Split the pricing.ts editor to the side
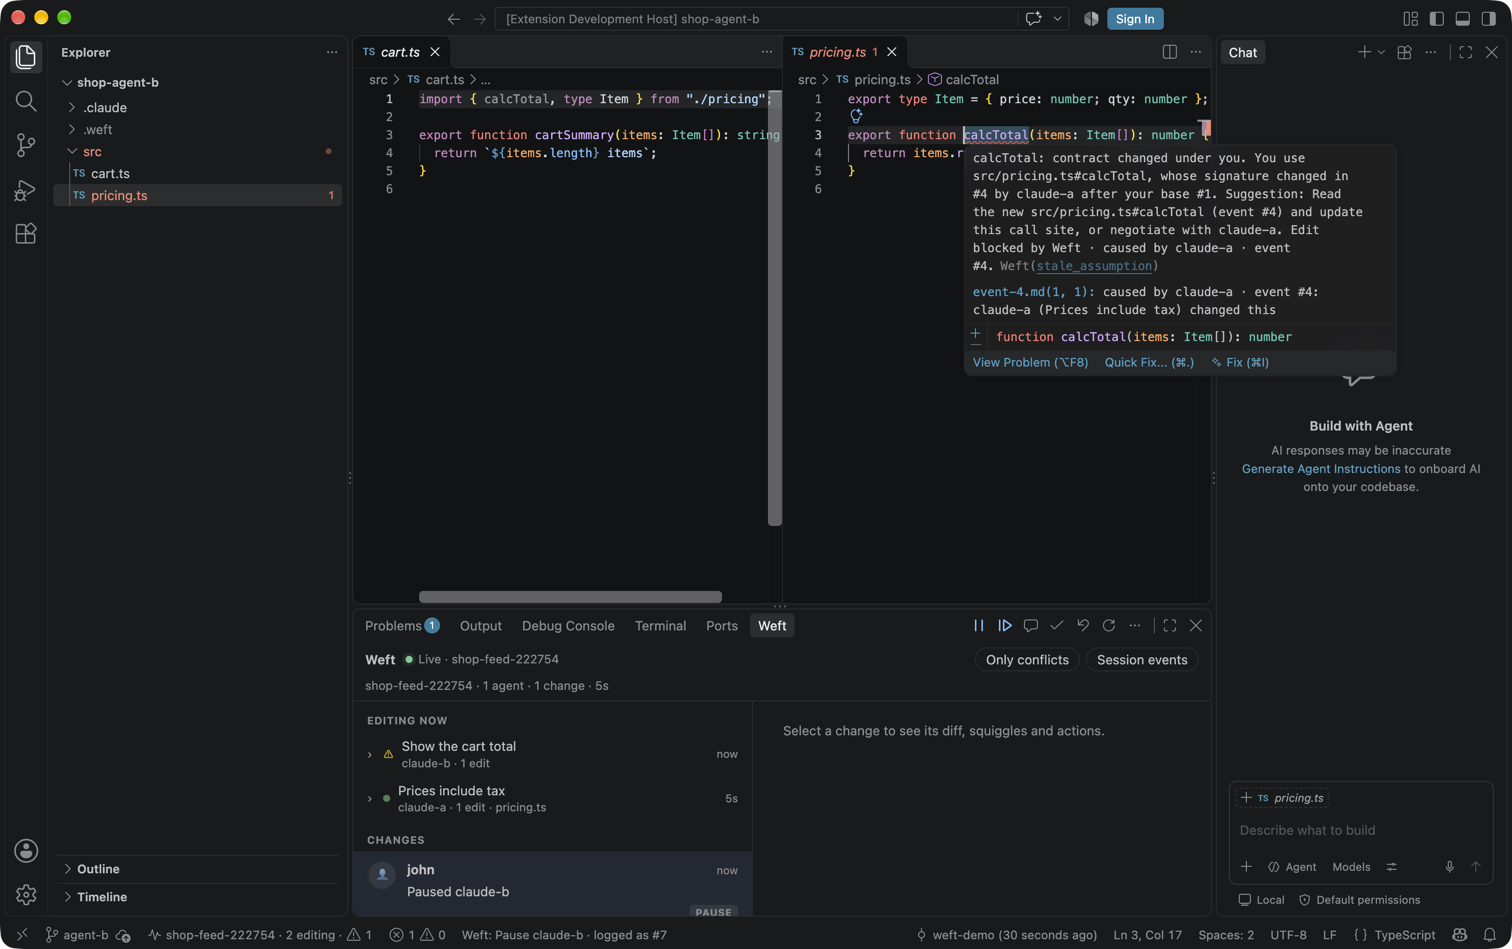This screenshot has height=949, width=1512. (x=1170, y=52)
